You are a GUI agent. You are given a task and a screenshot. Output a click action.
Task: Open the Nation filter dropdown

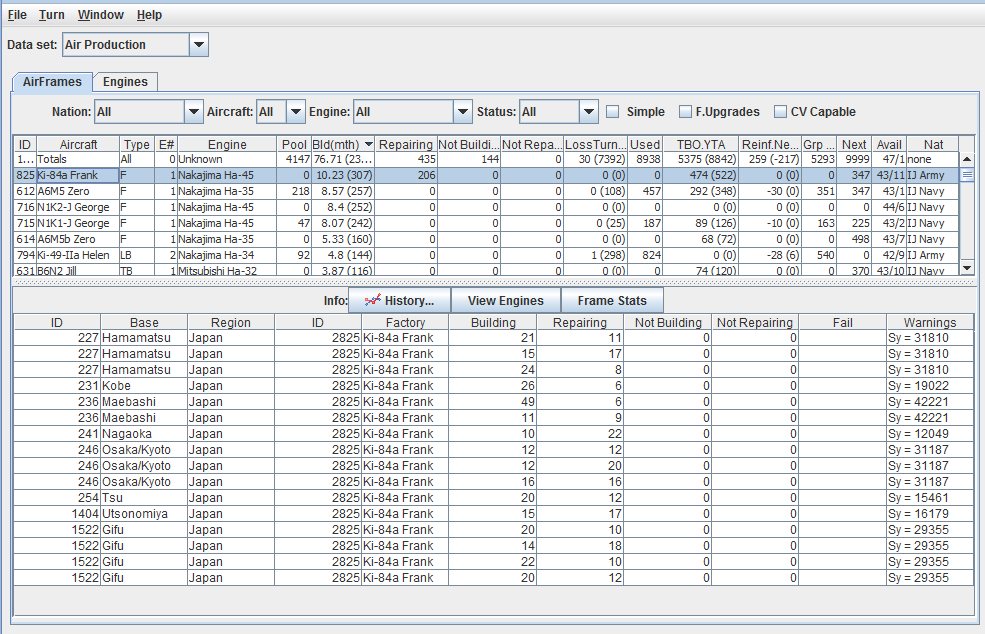(193, 112)
